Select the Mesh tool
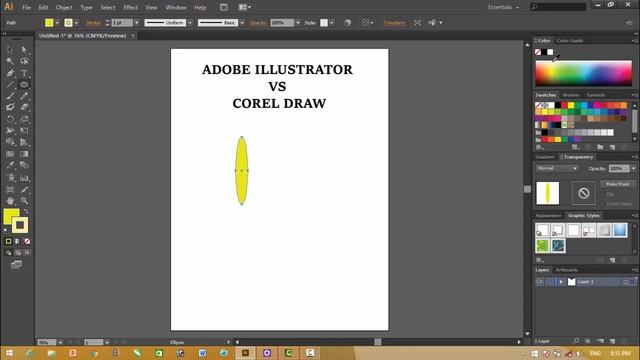This screenshot has width=640, height=360. [10, 154]
